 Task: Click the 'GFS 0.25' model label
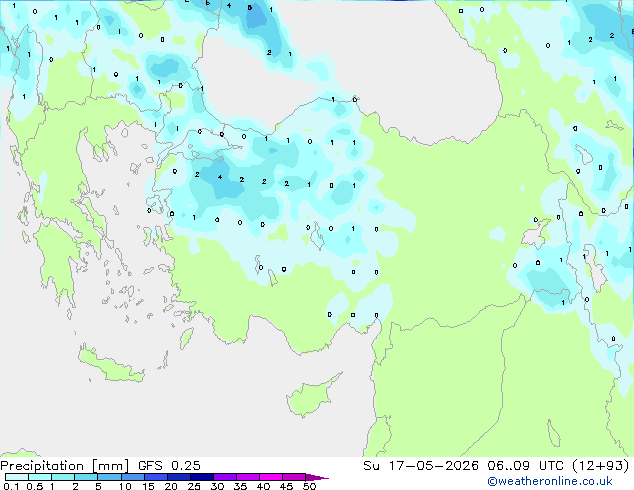pos(169,466)
